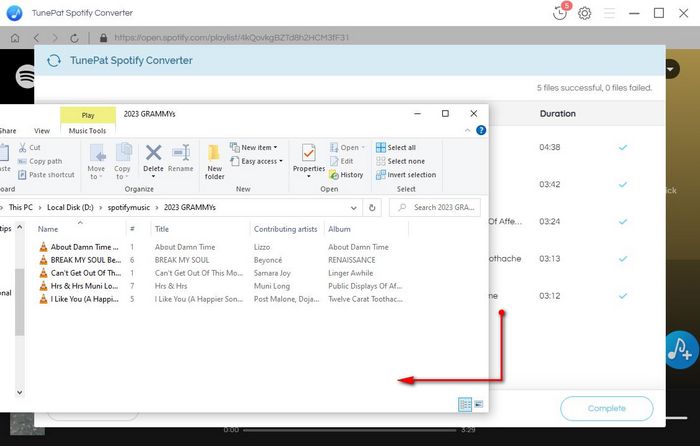Navigate forward in TunePat browser bar
The height and width of the screenshot is (446, 700).
[55, 38]
